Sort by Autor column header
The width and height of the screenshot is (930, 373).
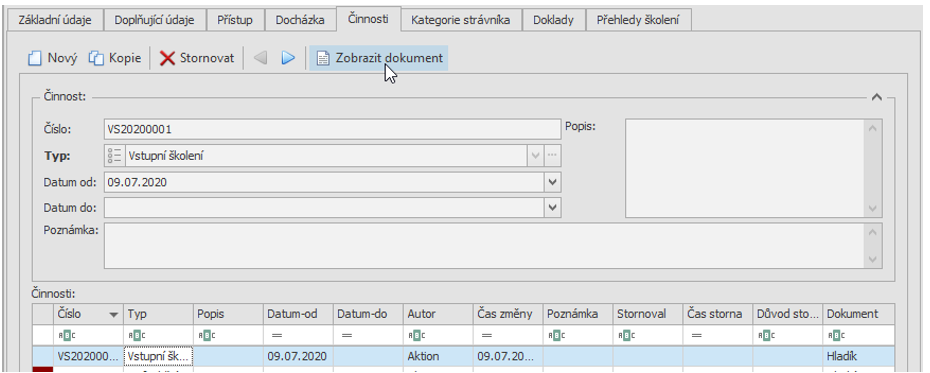[438, 314]
